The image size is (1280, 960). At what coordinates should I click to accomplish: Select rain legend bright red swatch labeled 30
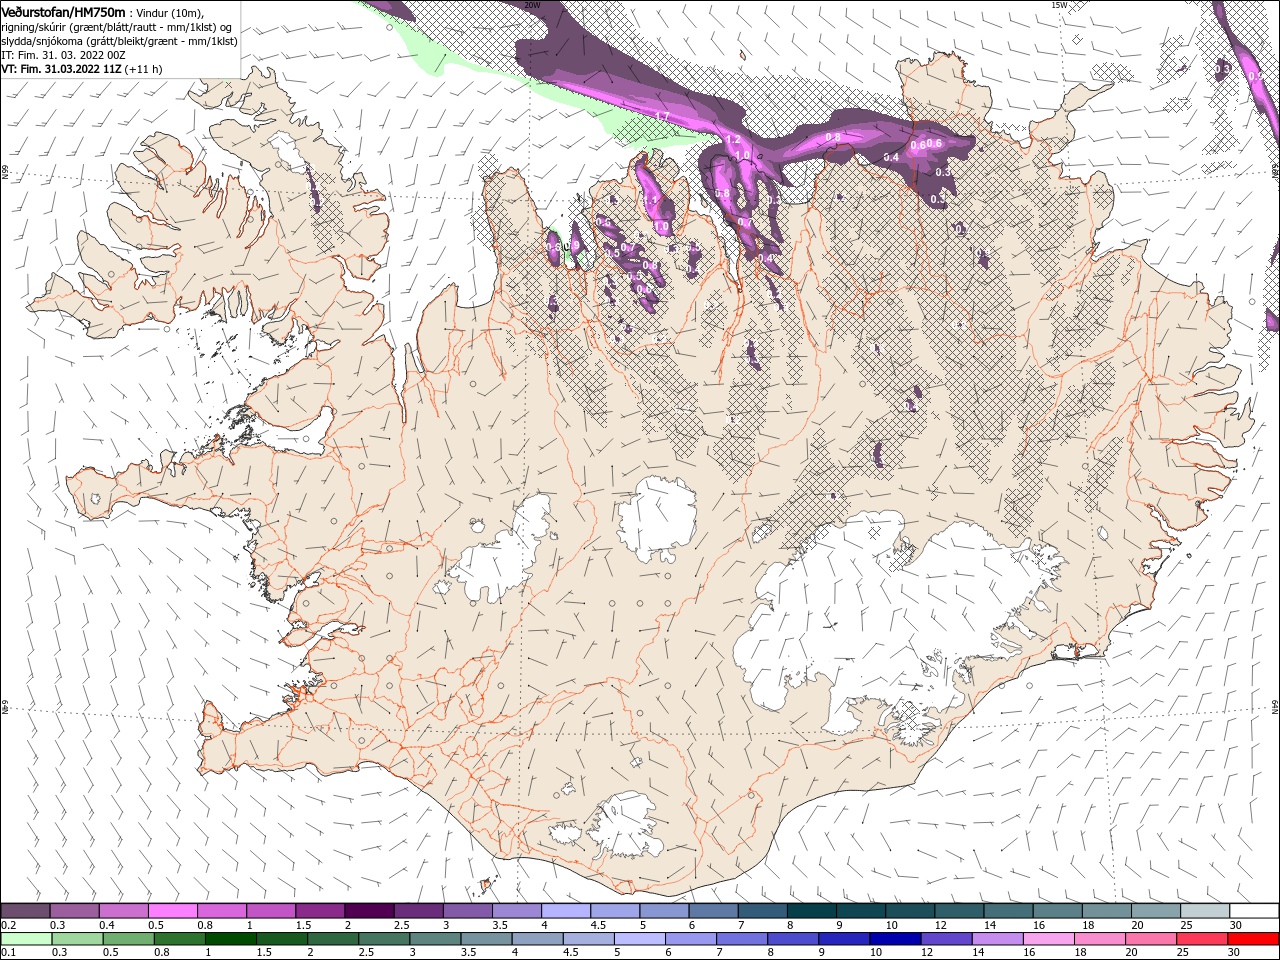(x=1252, y=939)
